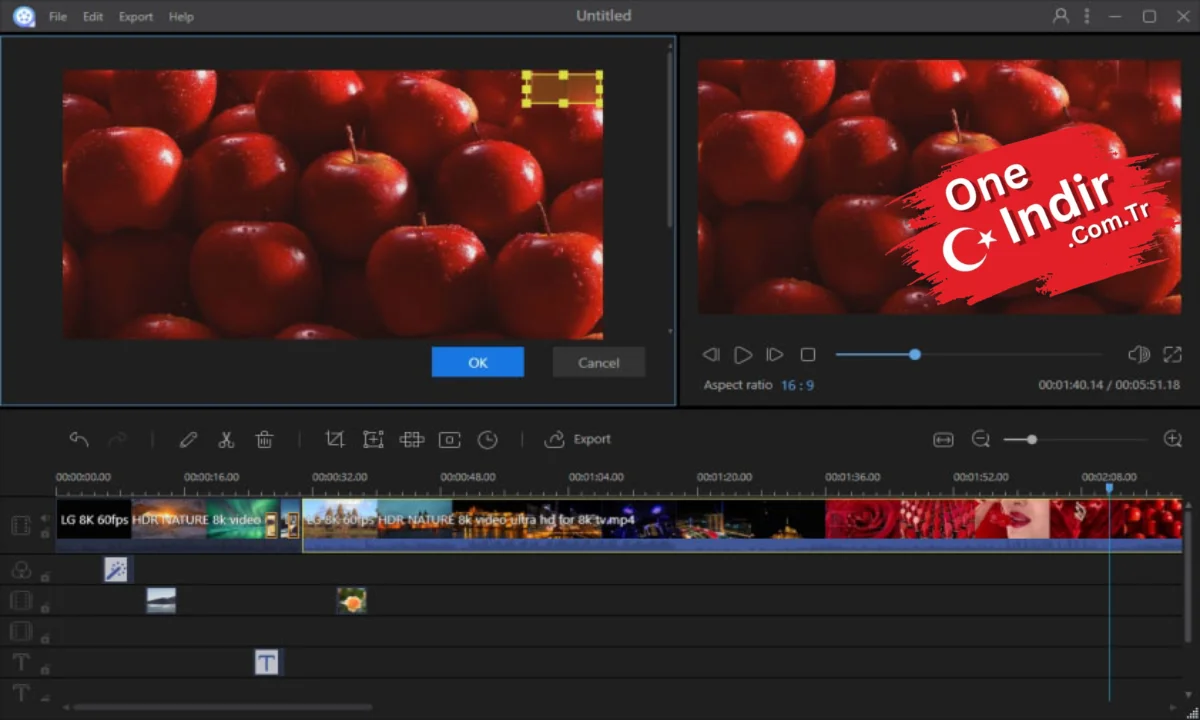This screenshot has height=720, width=1200.
Task: Confirm mosaic with the OK button
Action: (x=478, y=362)
